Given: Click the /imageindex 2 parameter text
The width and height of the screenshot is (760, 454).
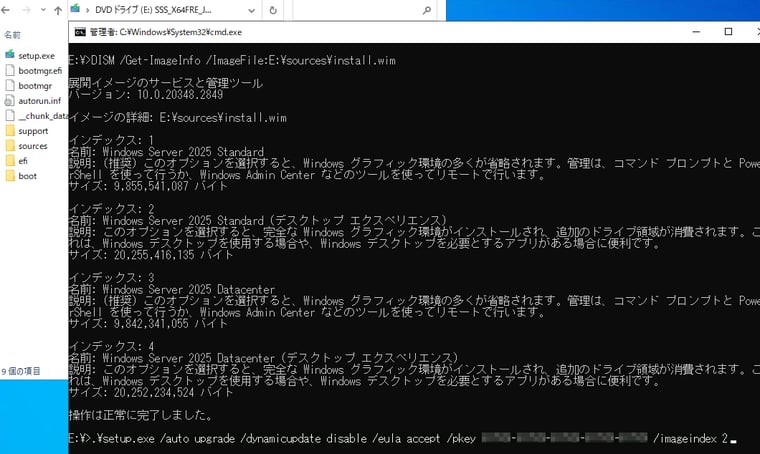Looking at the screenshot, I should click(691, 438).
